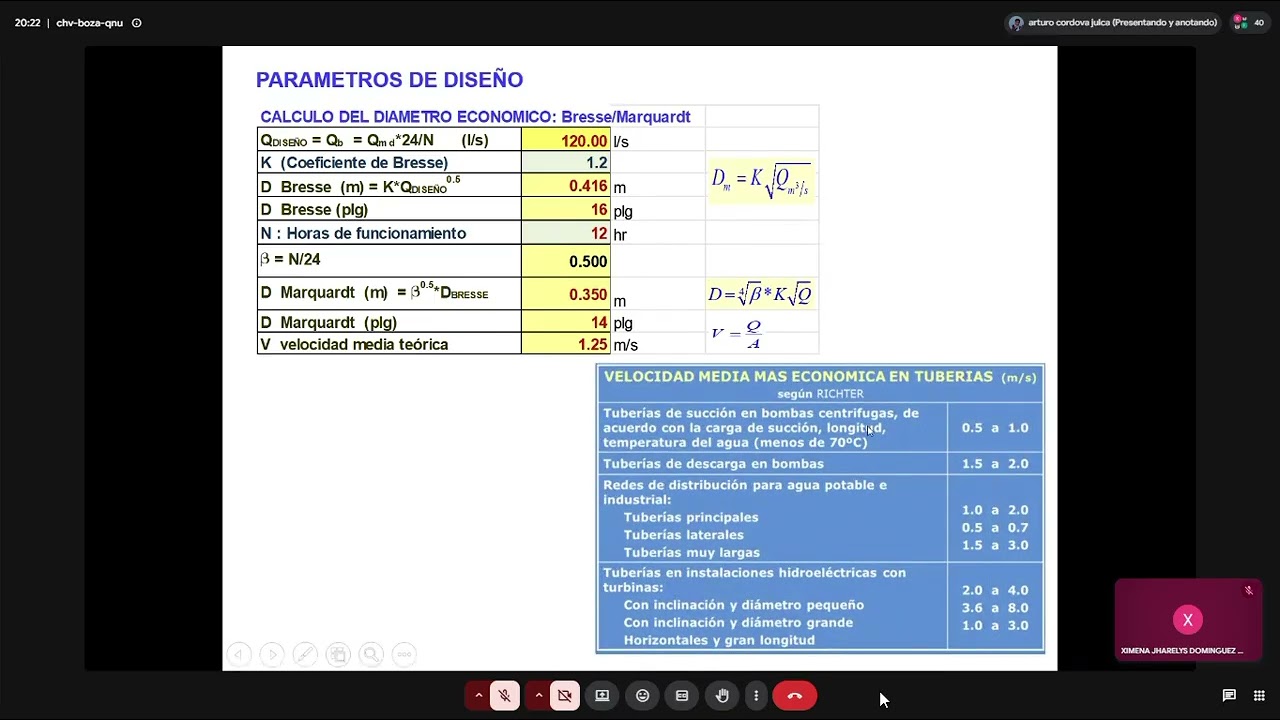The width and height of the screenshot is (1280, 720).
Task: Click the 120.00 flow value cell
Action: (566, 141)
